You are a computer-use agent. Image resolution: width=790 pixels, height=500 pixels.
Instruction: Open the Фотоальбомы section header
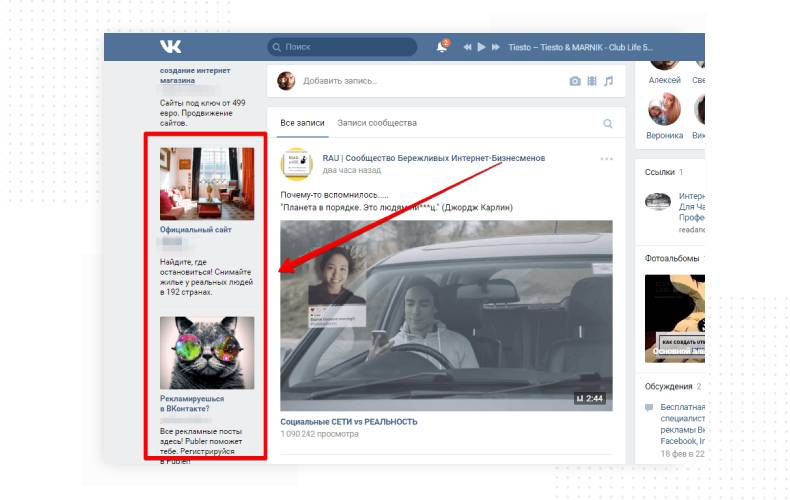click(672, 258)
